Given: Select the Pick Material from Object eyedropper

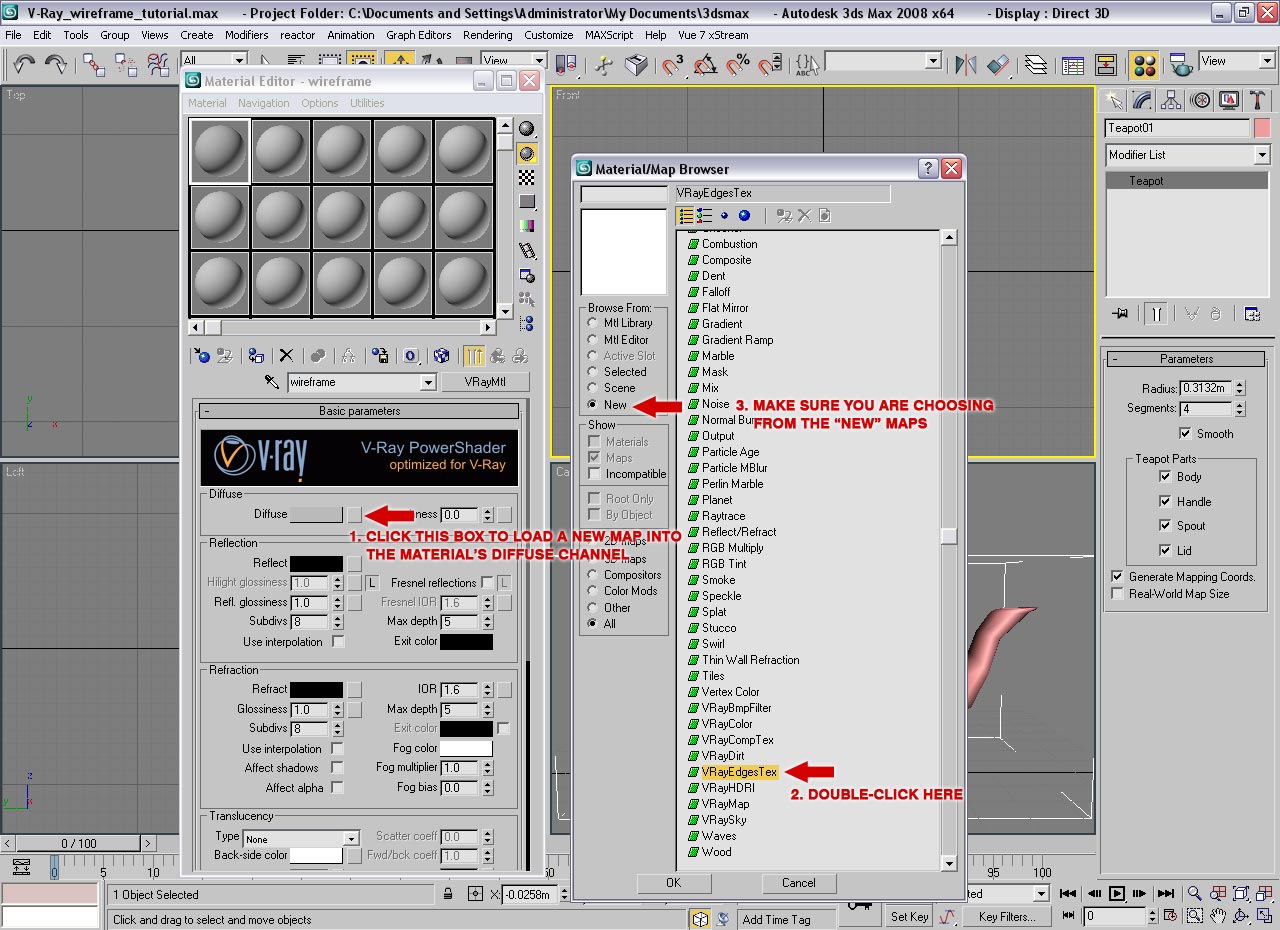Looking at the screenshot, I should point(271,381).
